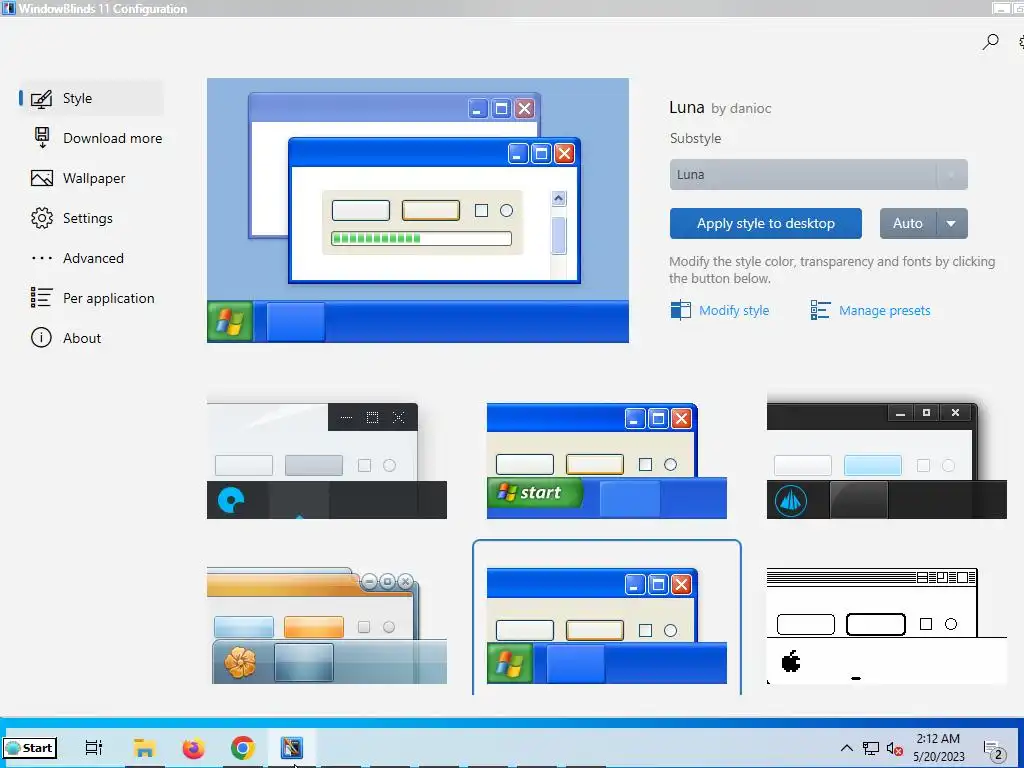Open the Advanced section
Viewport: 1024px width, 768px height.
[x=91, y=258]
